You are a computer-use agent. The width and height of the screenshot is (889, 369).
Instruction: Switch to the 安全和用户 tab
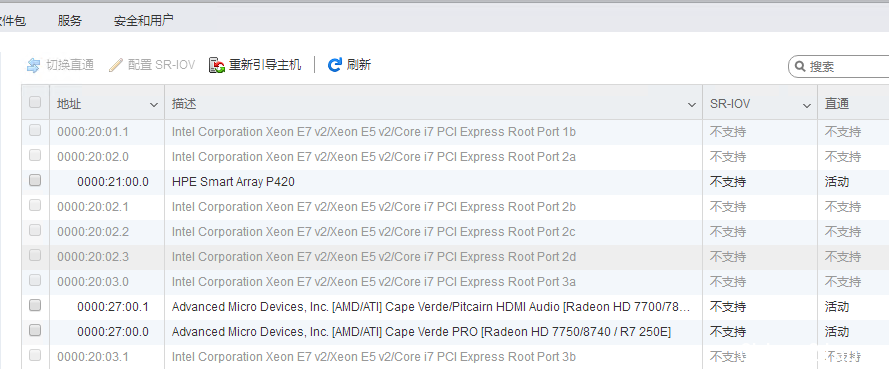[x=143, y=21]
